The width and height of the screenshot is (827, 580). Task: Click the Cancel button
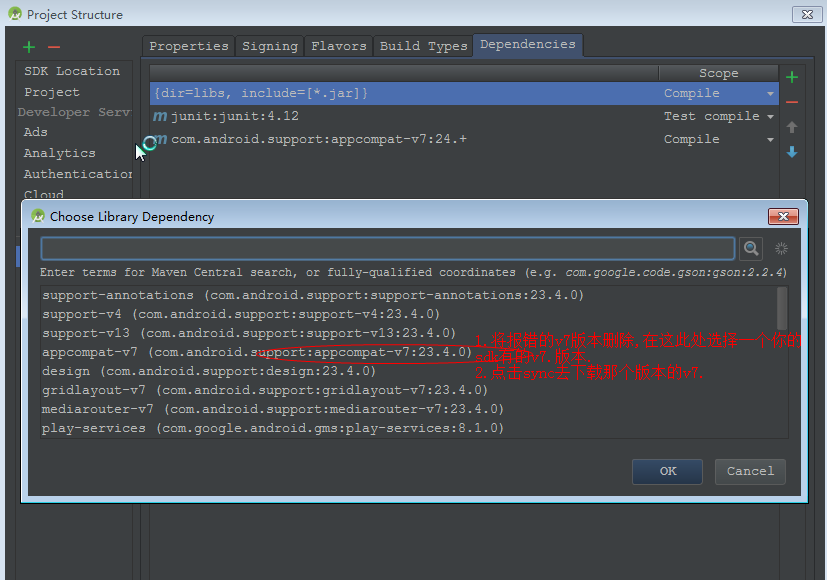(750, 471)
